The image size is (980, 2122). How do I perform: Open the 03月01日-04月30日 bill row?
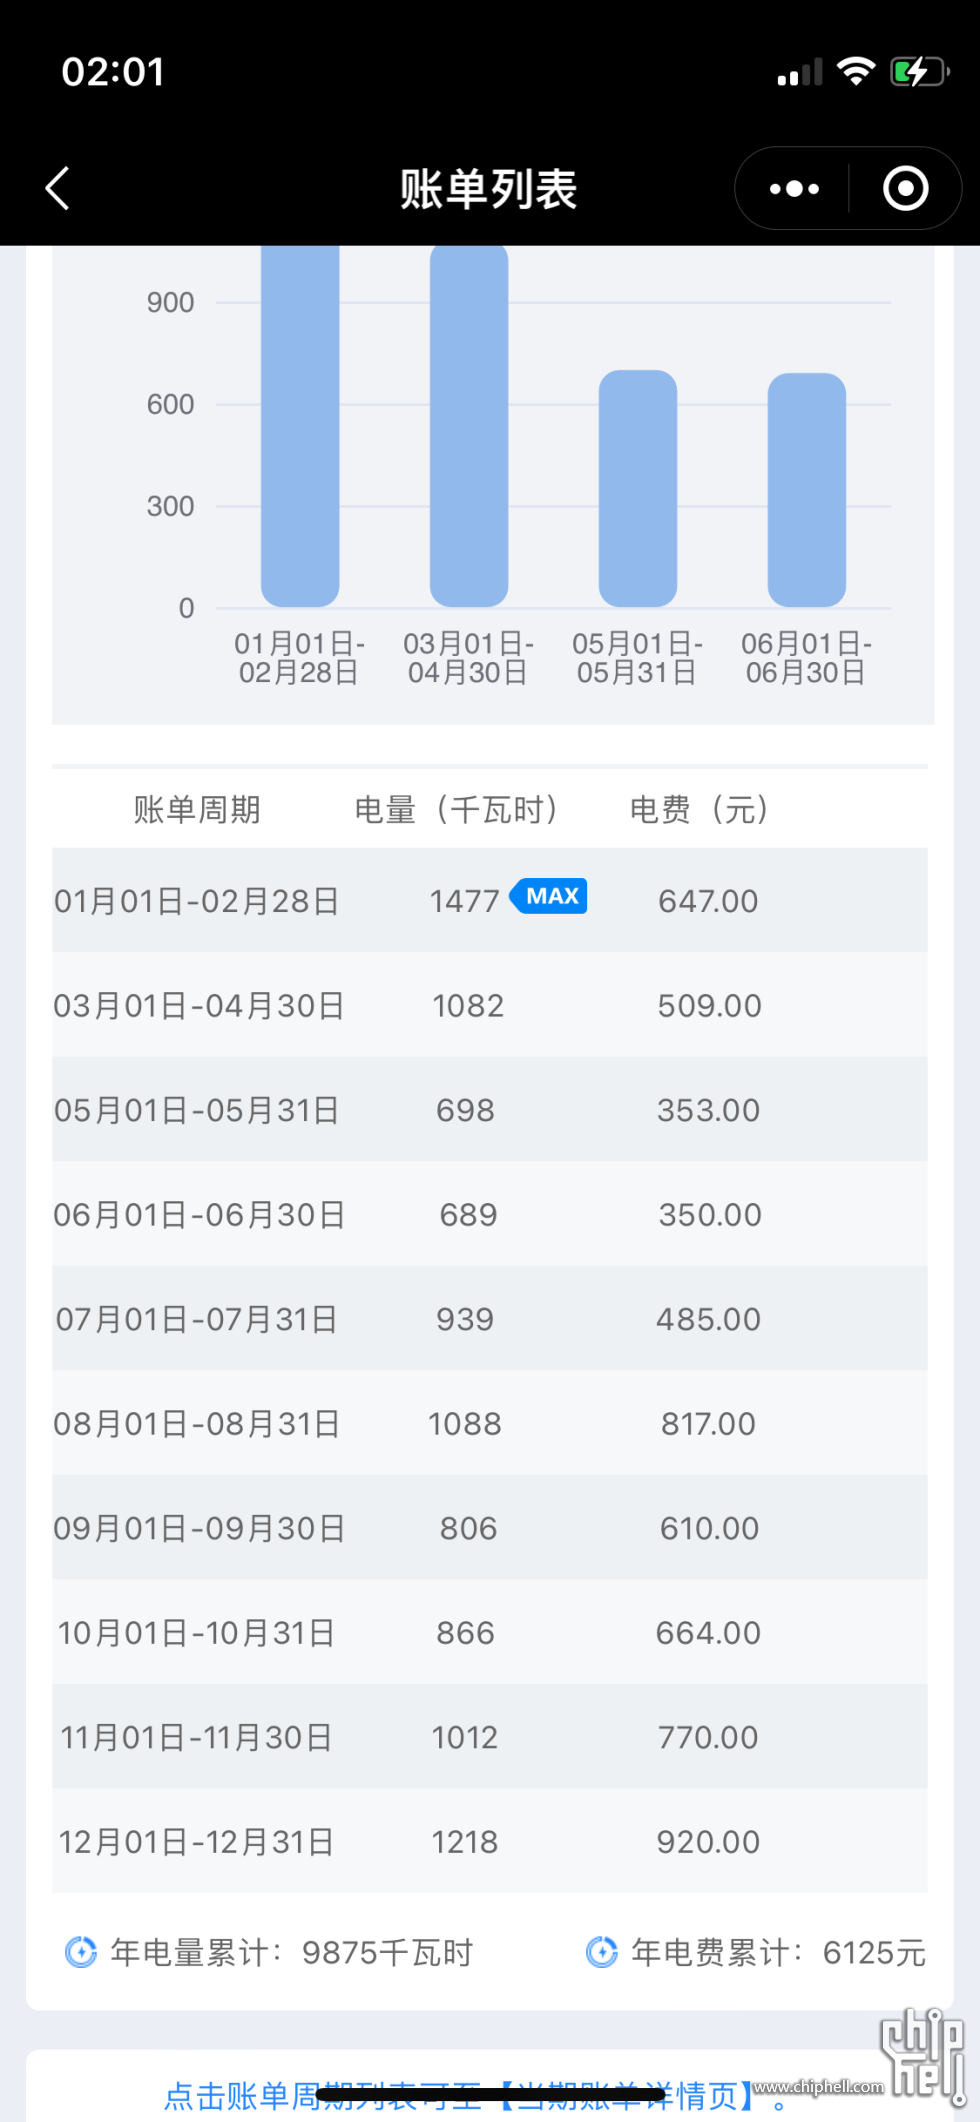(x=490, y=1005)
